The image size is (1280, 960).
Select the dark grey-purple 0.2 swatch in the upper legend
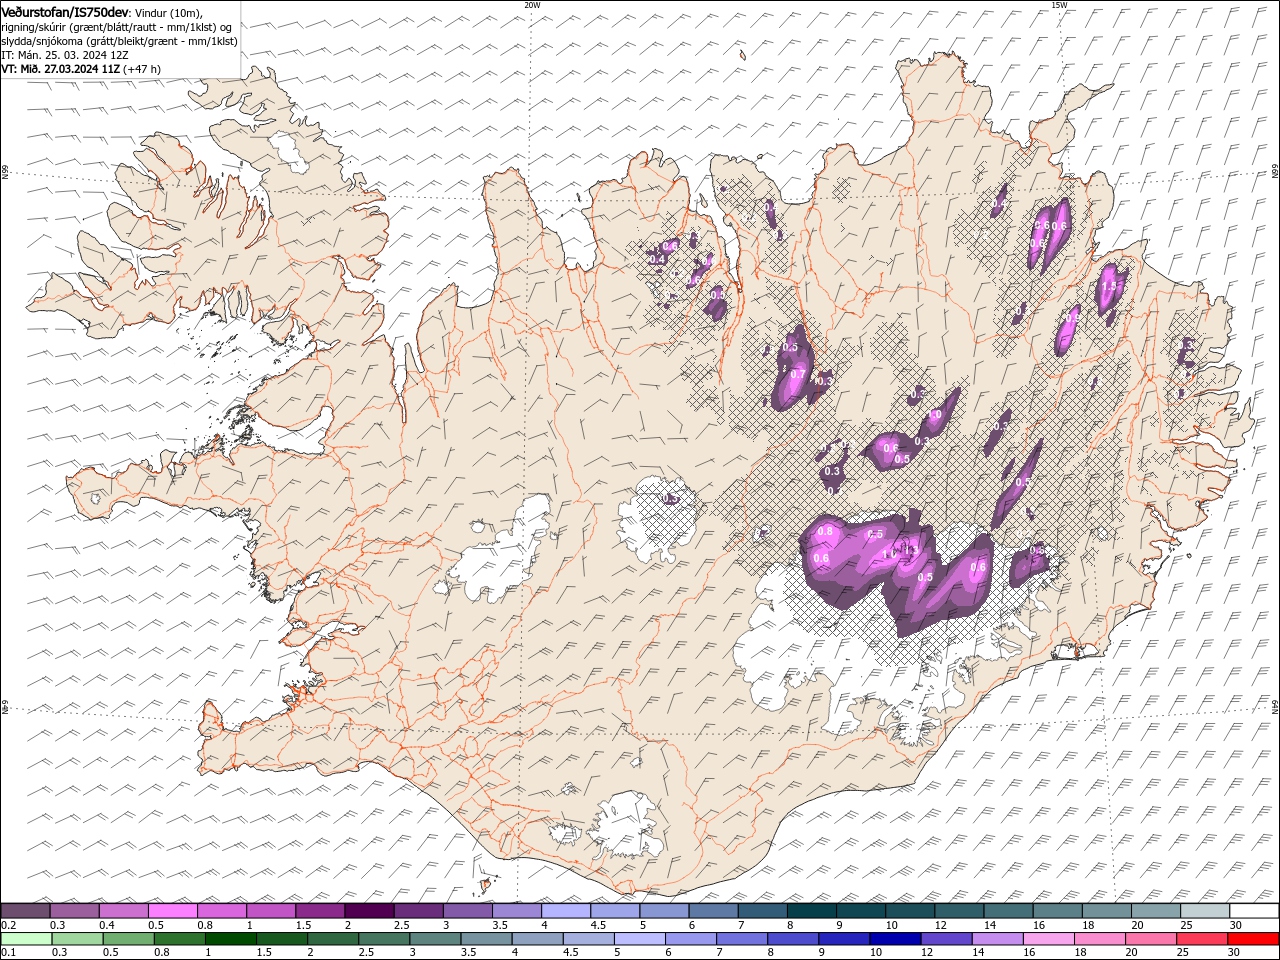tap(25, 910)
